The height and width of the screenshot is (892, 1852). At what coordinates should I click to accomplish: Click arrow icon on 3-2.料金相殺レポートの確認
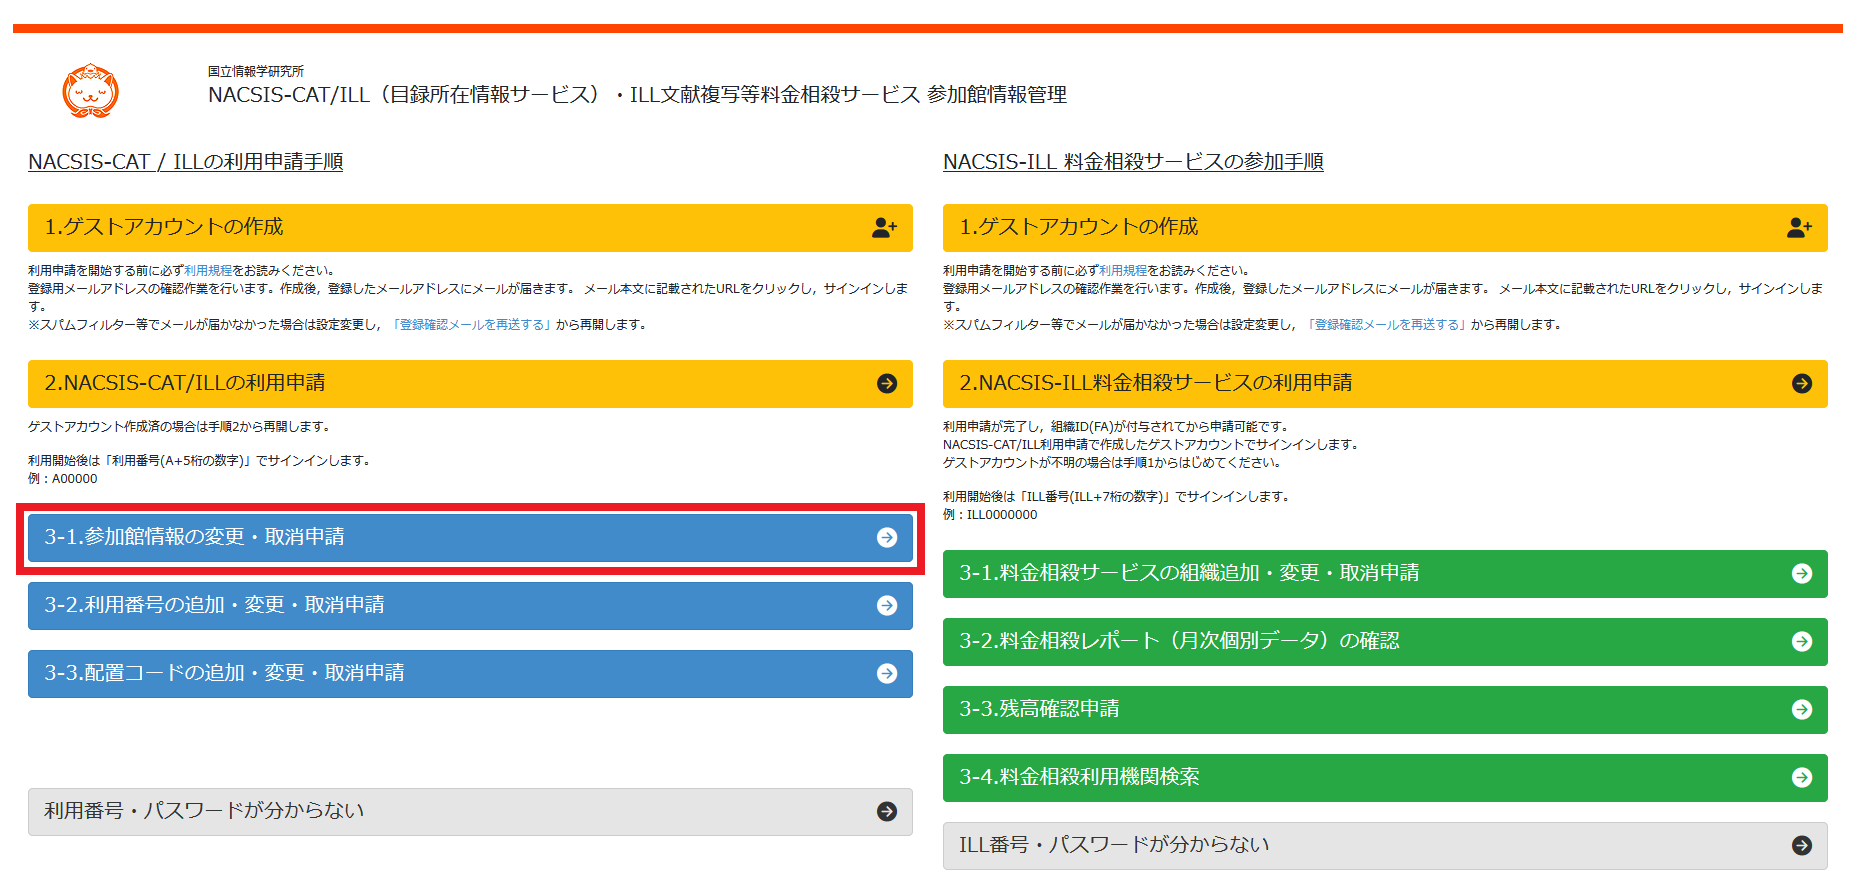click(x=1802, y=642)
